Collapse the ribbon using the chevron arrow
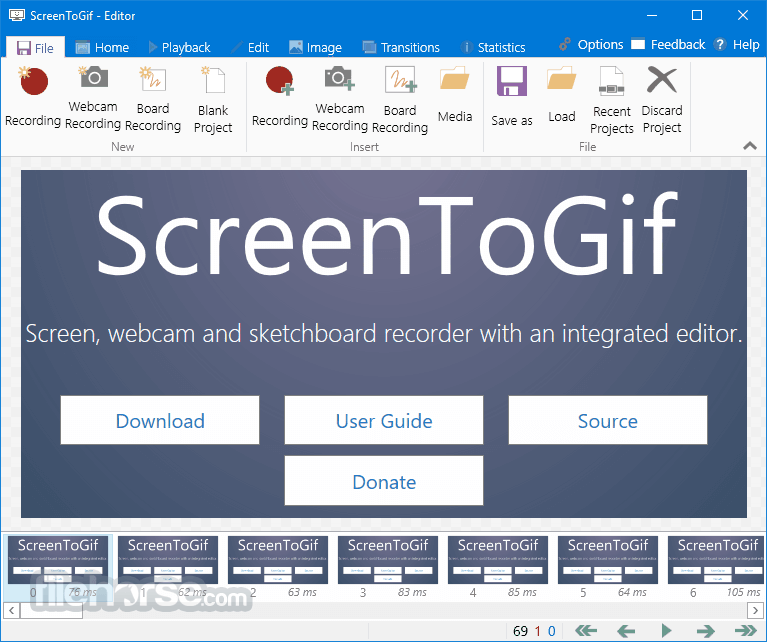Screen dimensions: 767x642 click(750, 146)
